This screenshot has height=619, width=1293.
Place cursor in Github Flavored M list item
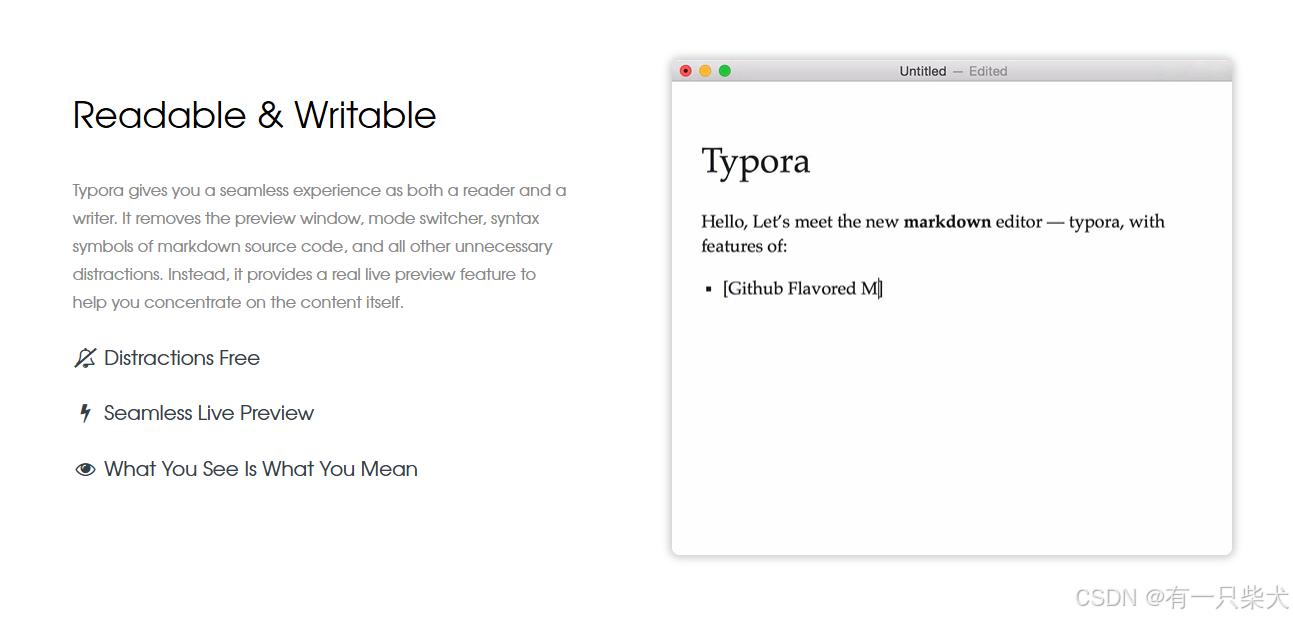(x=802, y=288)
